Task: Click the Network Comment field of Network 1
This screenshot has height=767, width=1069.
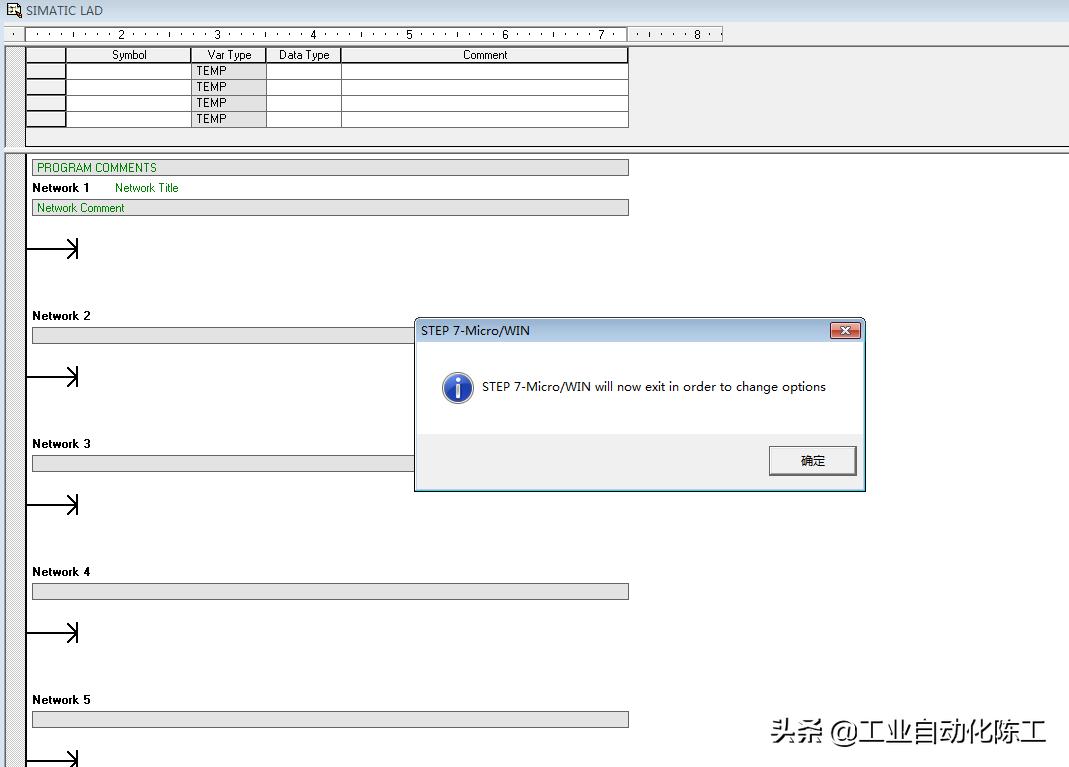Action: point(330,208)
